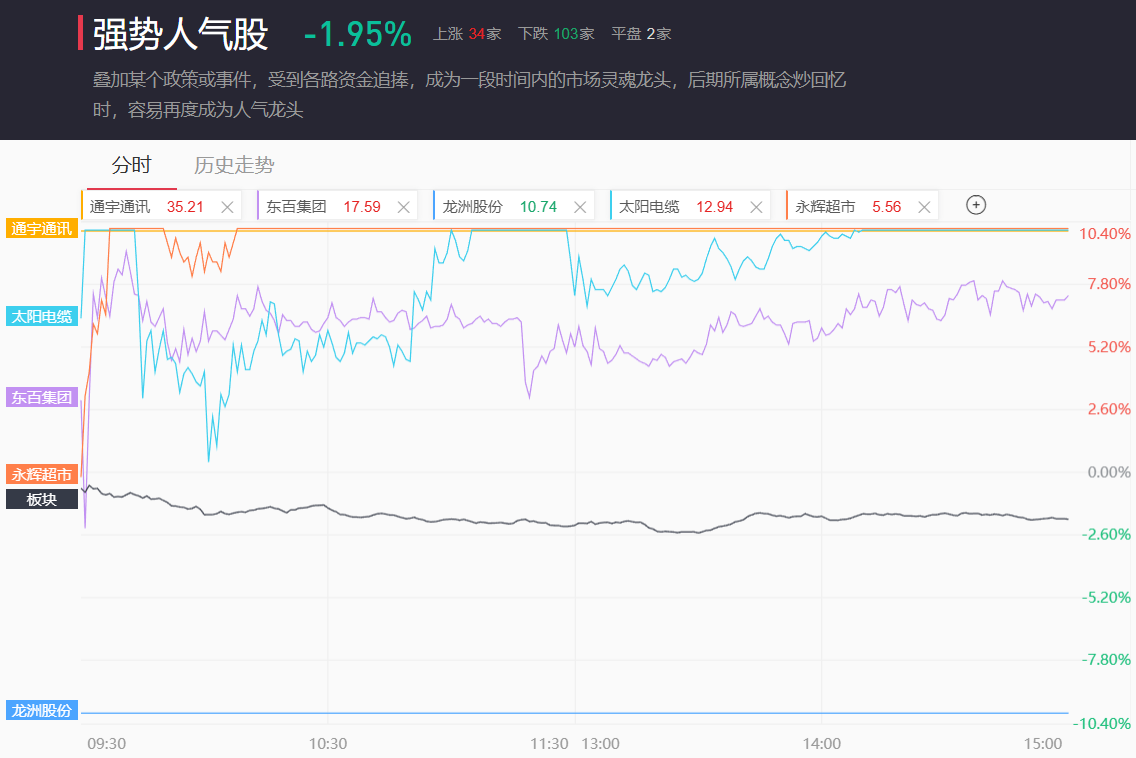Click the 上涨 34家 rising count
The width and height of the screenshot is (1136, 758).
point(467,34)
